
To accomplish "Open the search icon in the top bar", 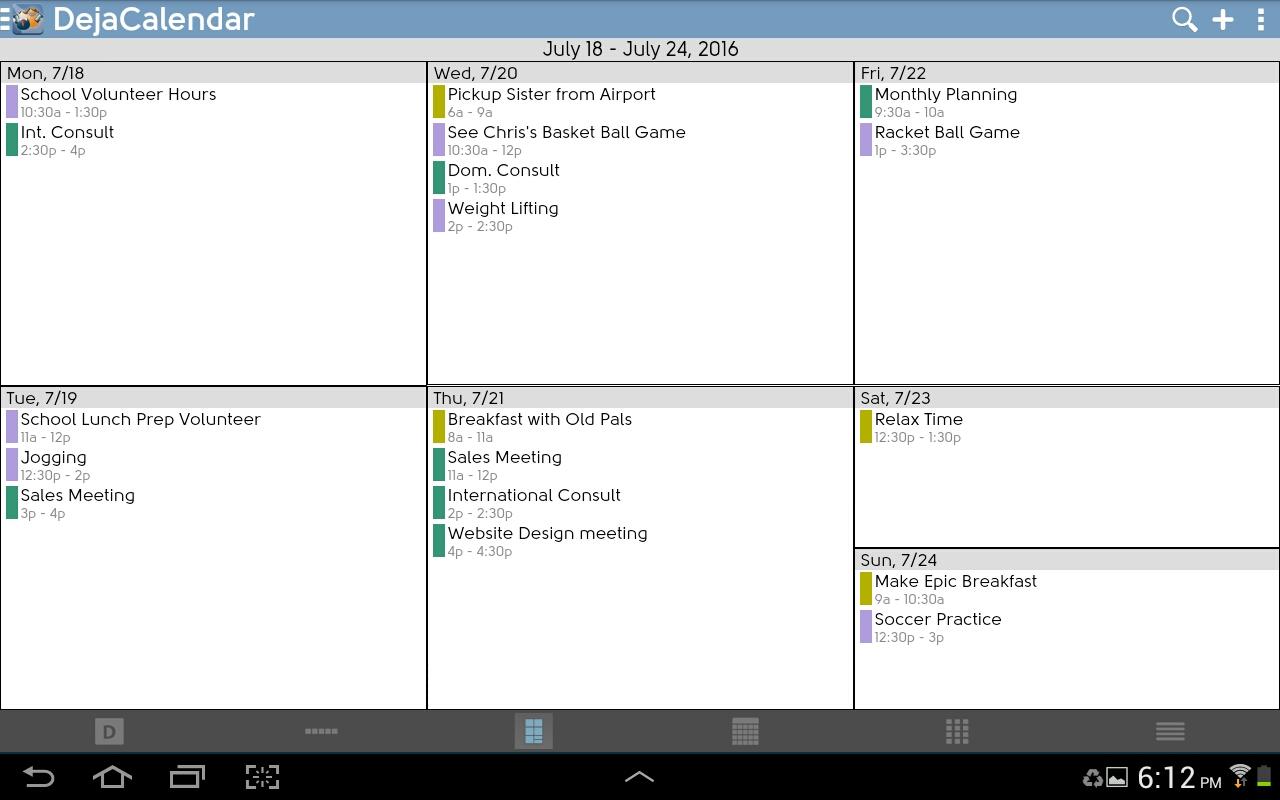I will pos(1184,19).
